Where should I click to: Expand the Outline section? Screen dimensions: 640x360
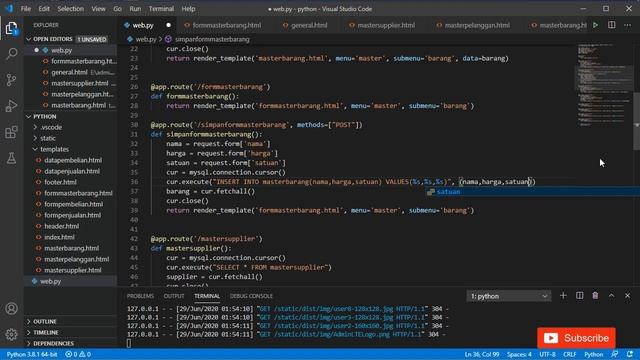[71, 322]
